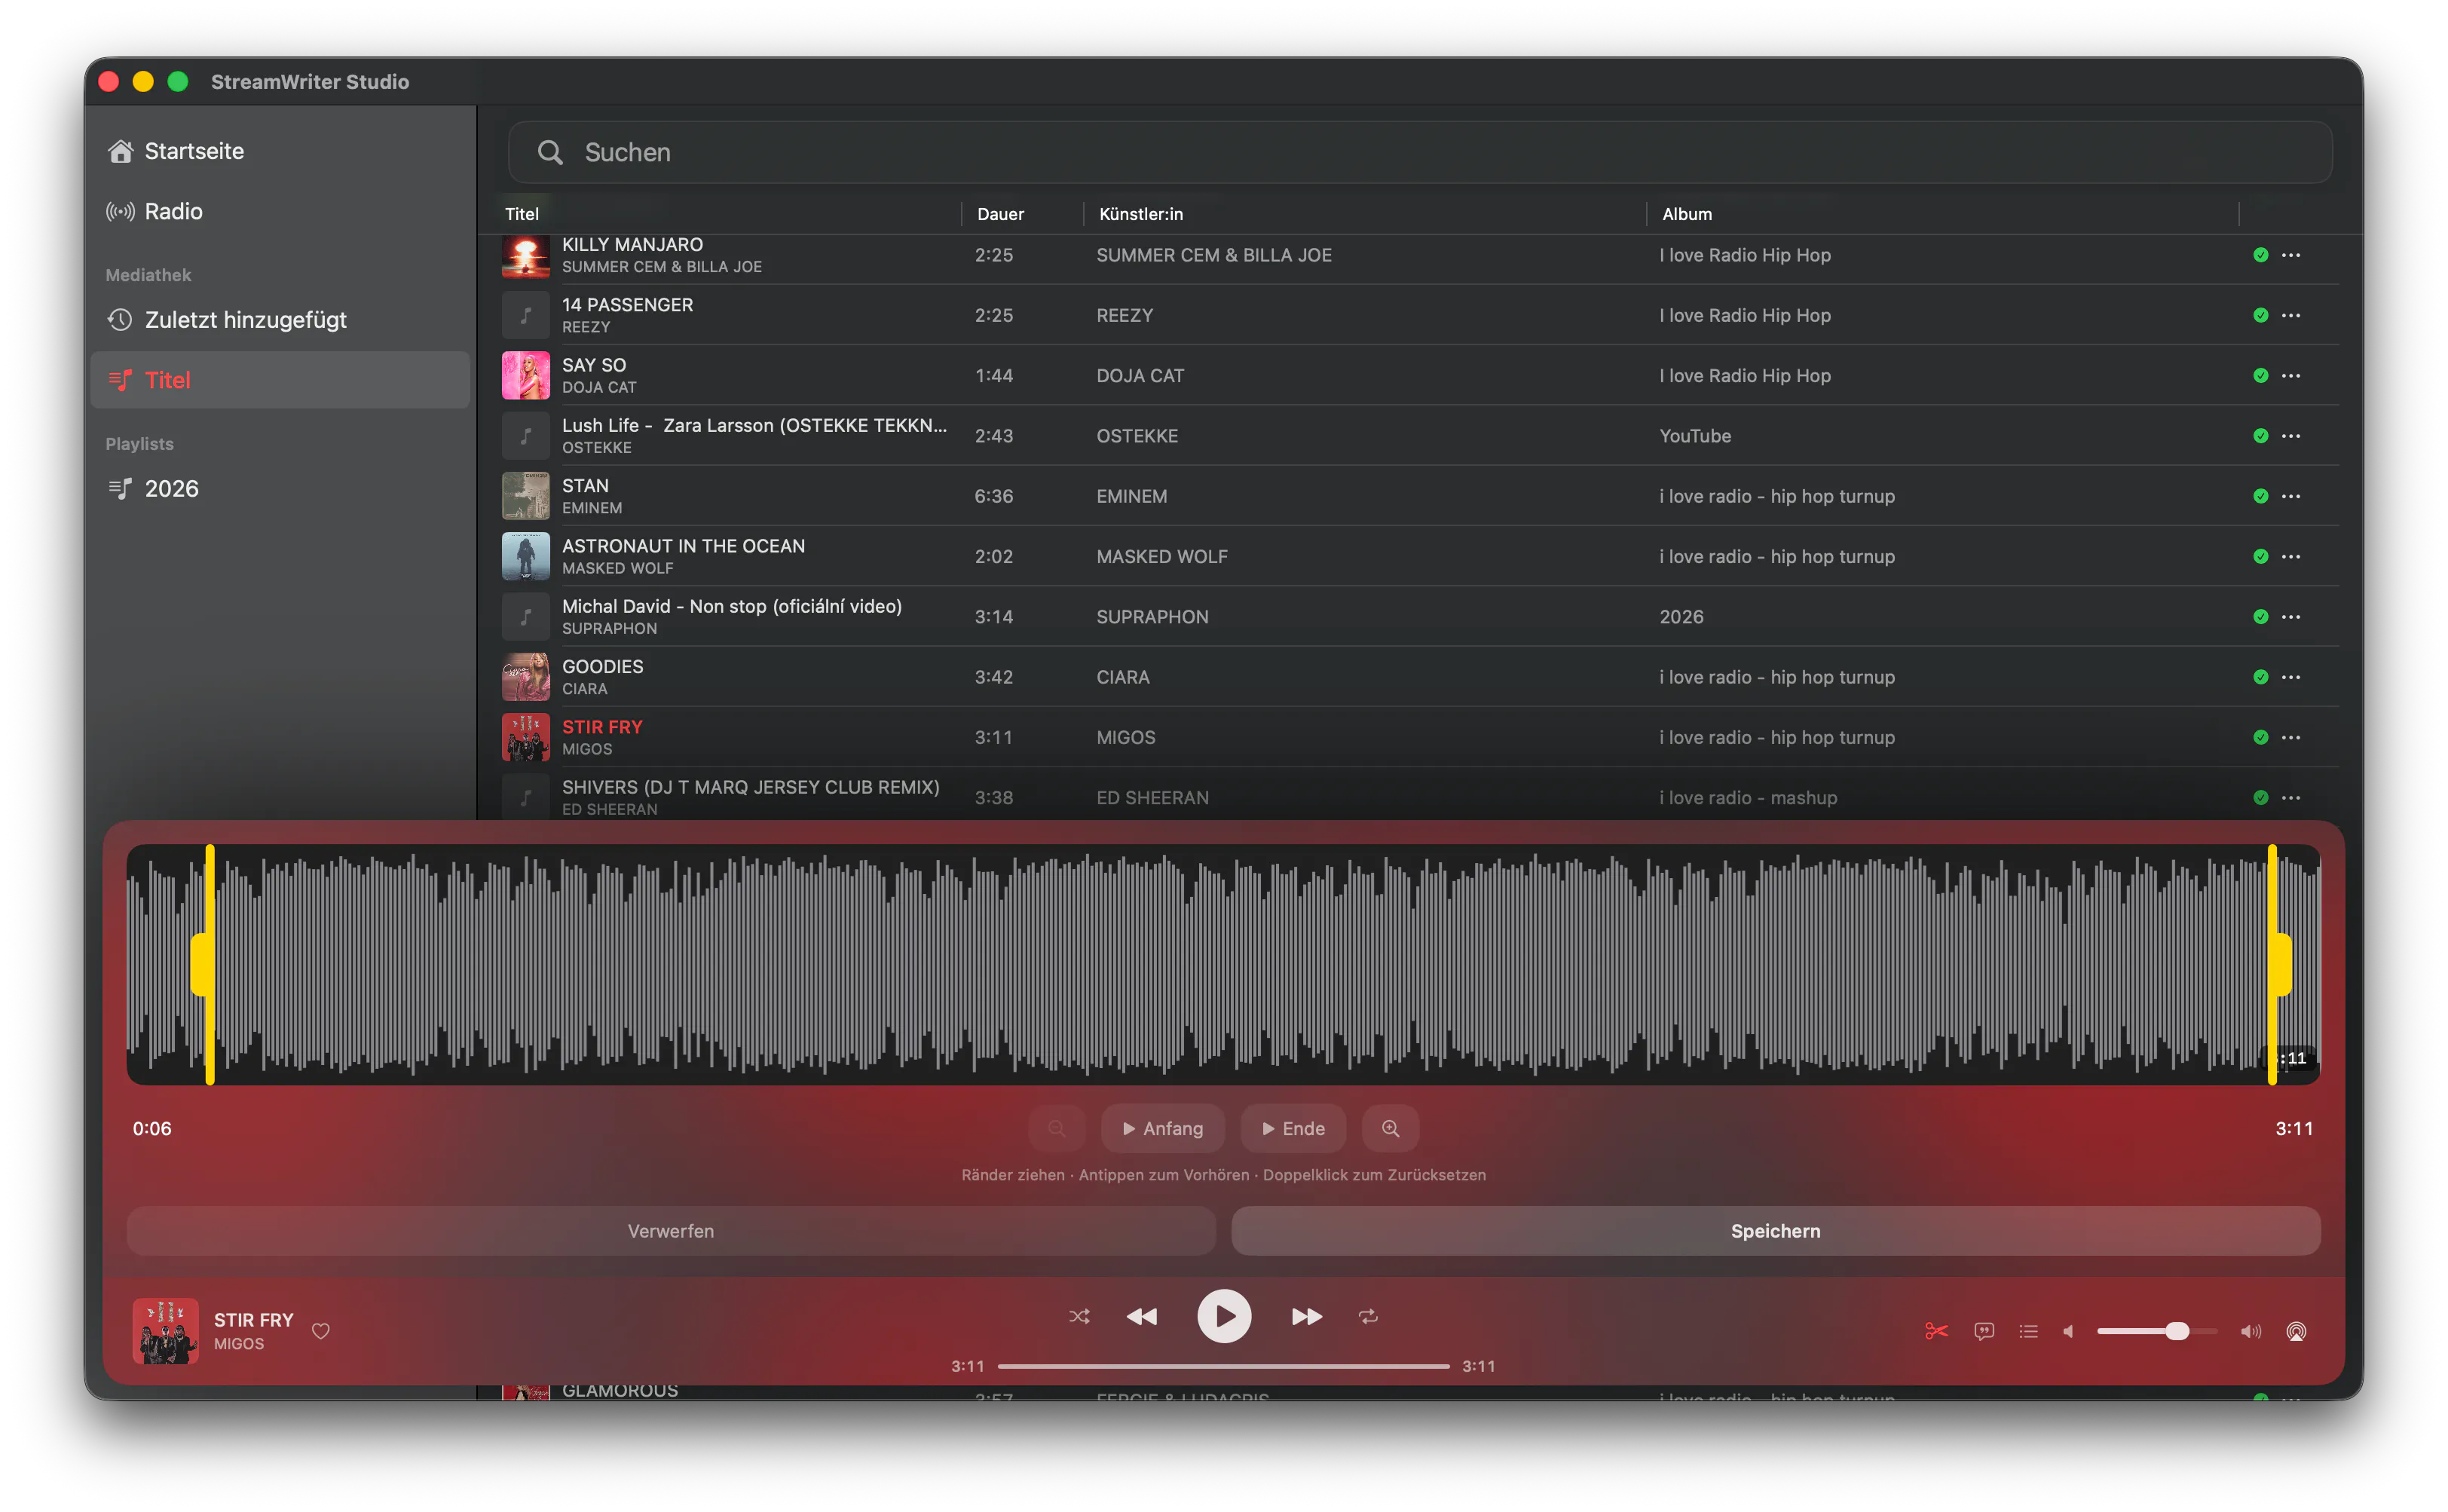Open more options for KILLY MANJARO
The width and height of the screenshot is (2448, 1512).
coord(2291,255)
